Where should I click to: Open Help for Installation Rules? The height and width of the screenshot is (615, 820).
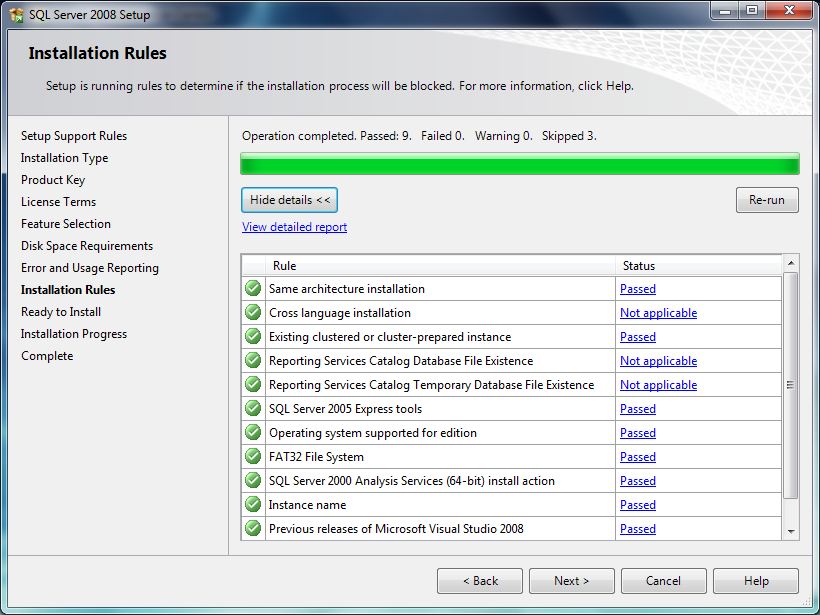(x=756, y=581)
